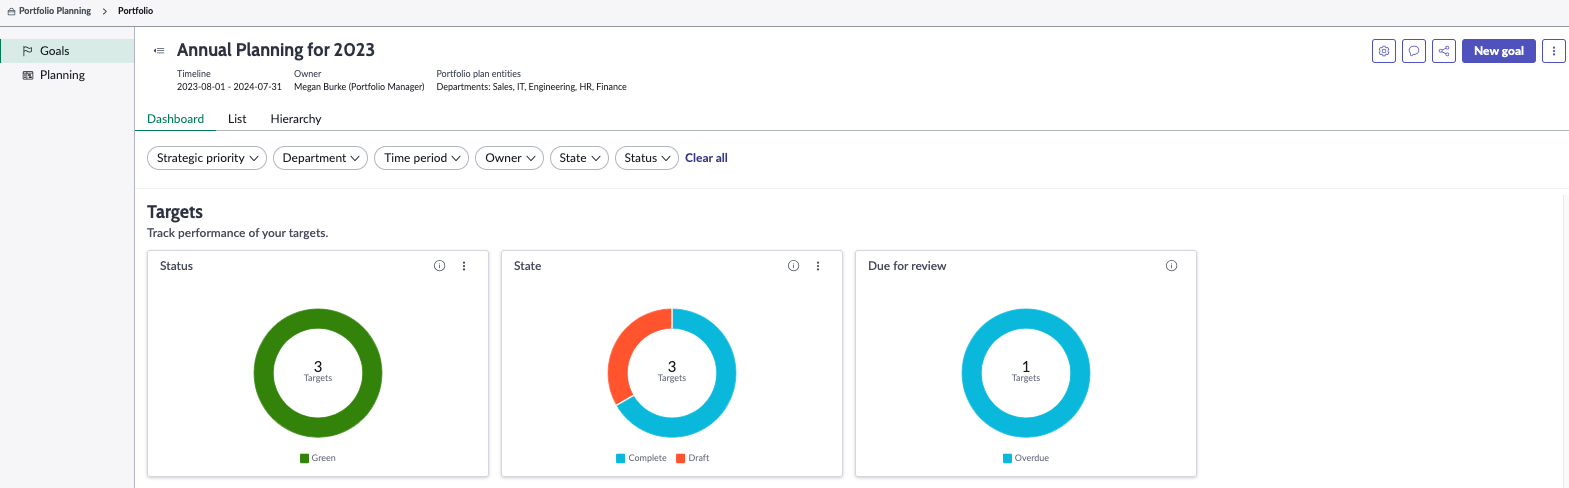
Task: Open the Time period filter dropdown
Action: (x=421, y=158)
